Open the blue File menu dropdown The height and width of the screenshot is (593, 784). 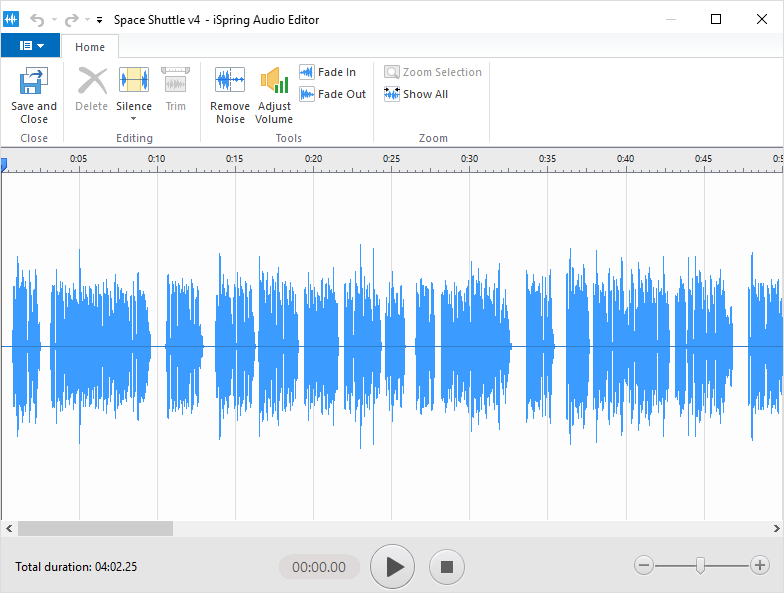point(30,46)
